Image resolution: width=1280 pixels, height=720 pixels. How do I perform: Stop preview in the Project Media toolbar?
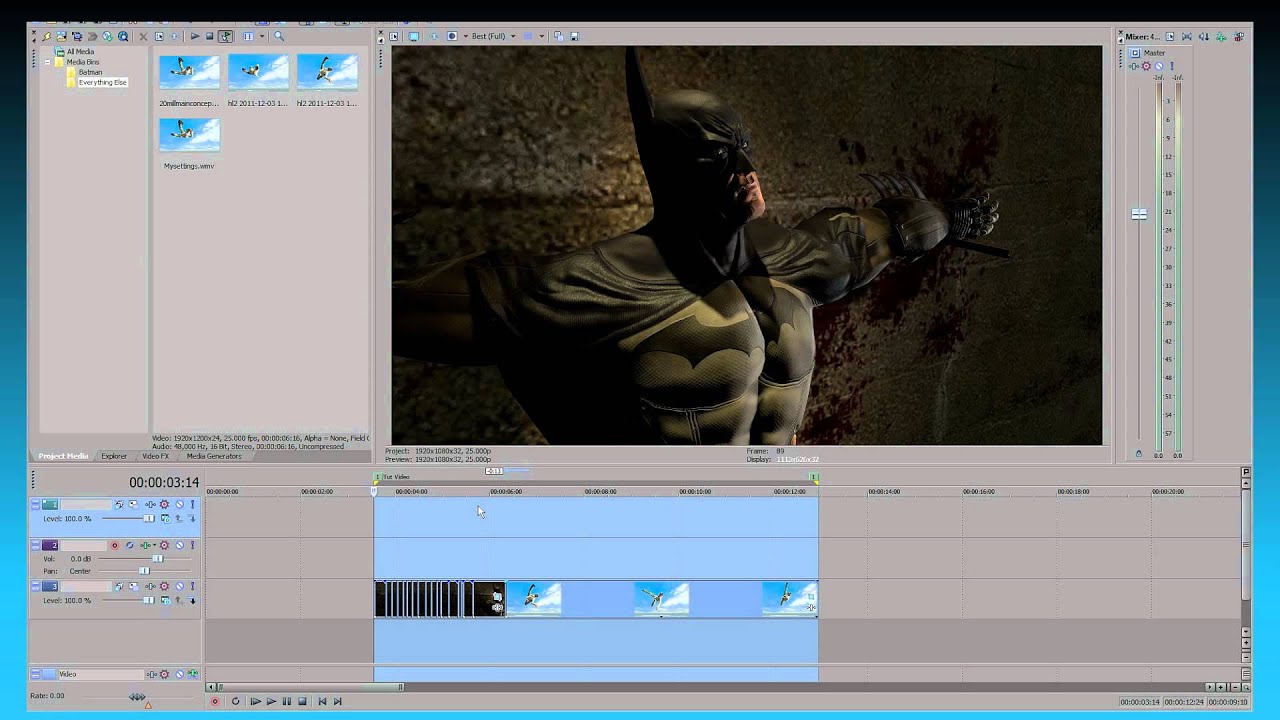209,36
